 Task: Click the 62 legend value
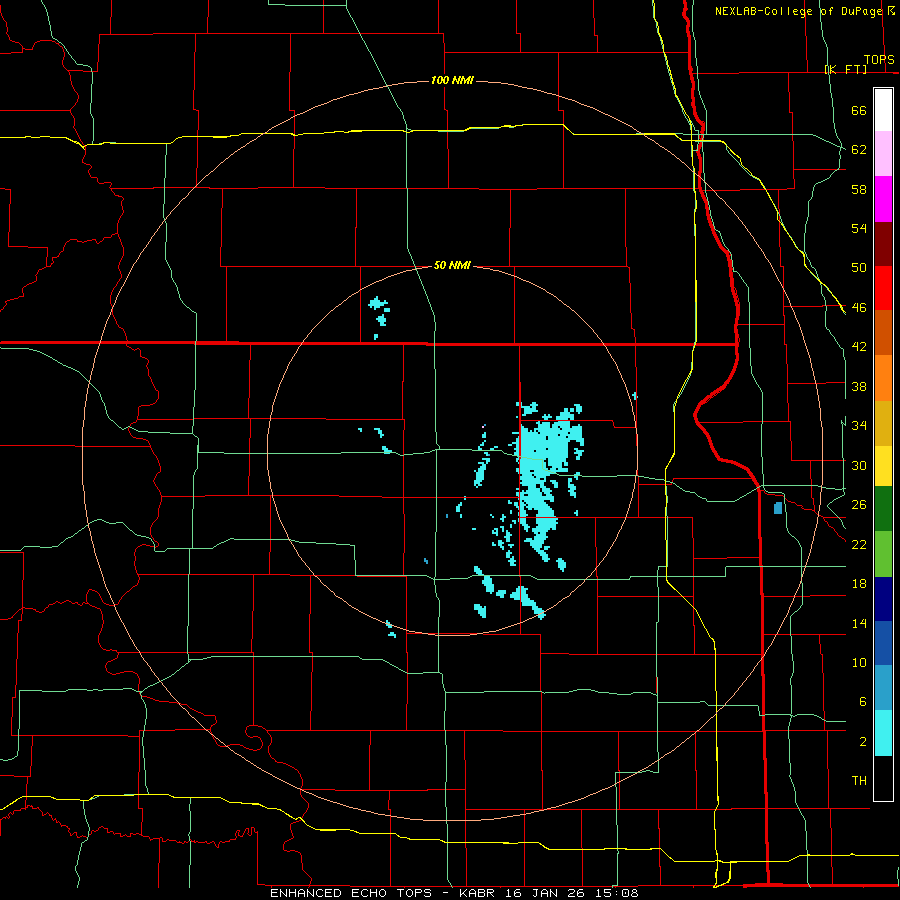(x=859, y=150)
